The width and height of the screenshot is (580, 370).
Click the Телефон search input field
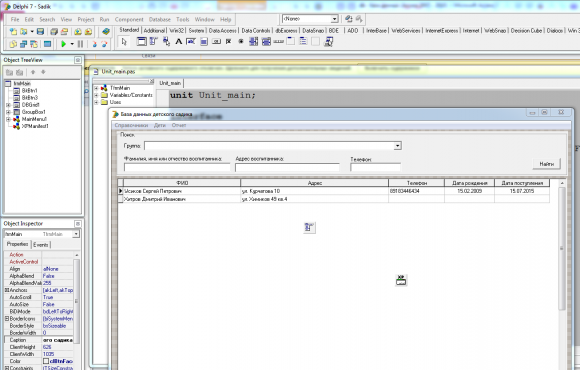point(375,167)
